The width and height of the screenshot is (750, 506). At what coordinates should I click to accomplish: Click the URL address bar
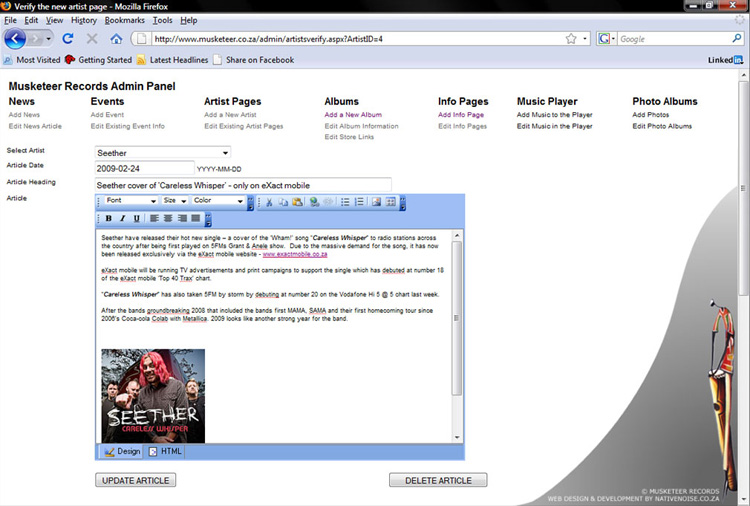pos(356,39)
